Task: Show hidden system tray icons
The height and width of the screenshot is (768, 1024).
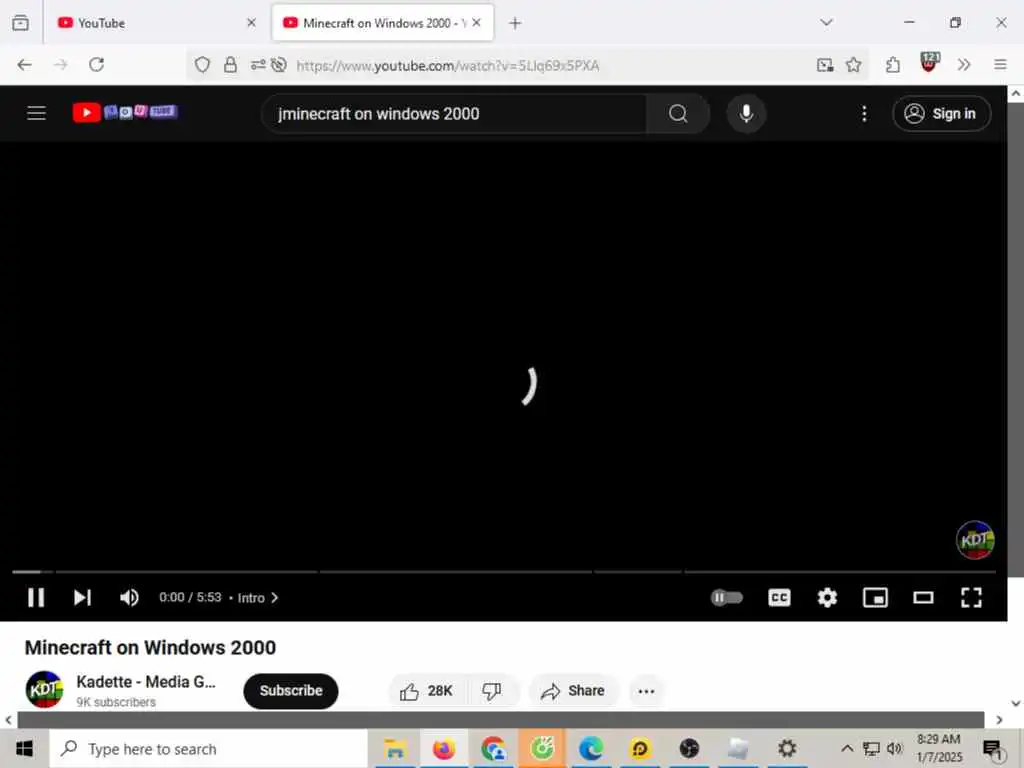Action: (x=847, y=748)
